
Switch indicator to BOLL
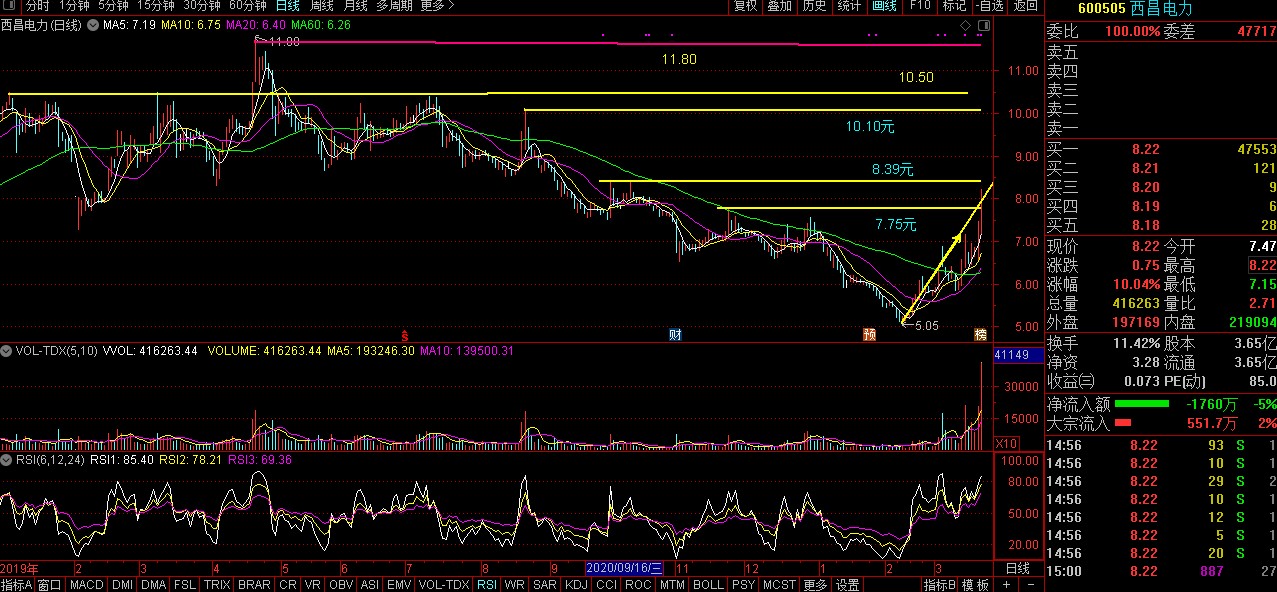tap(707, 585)
